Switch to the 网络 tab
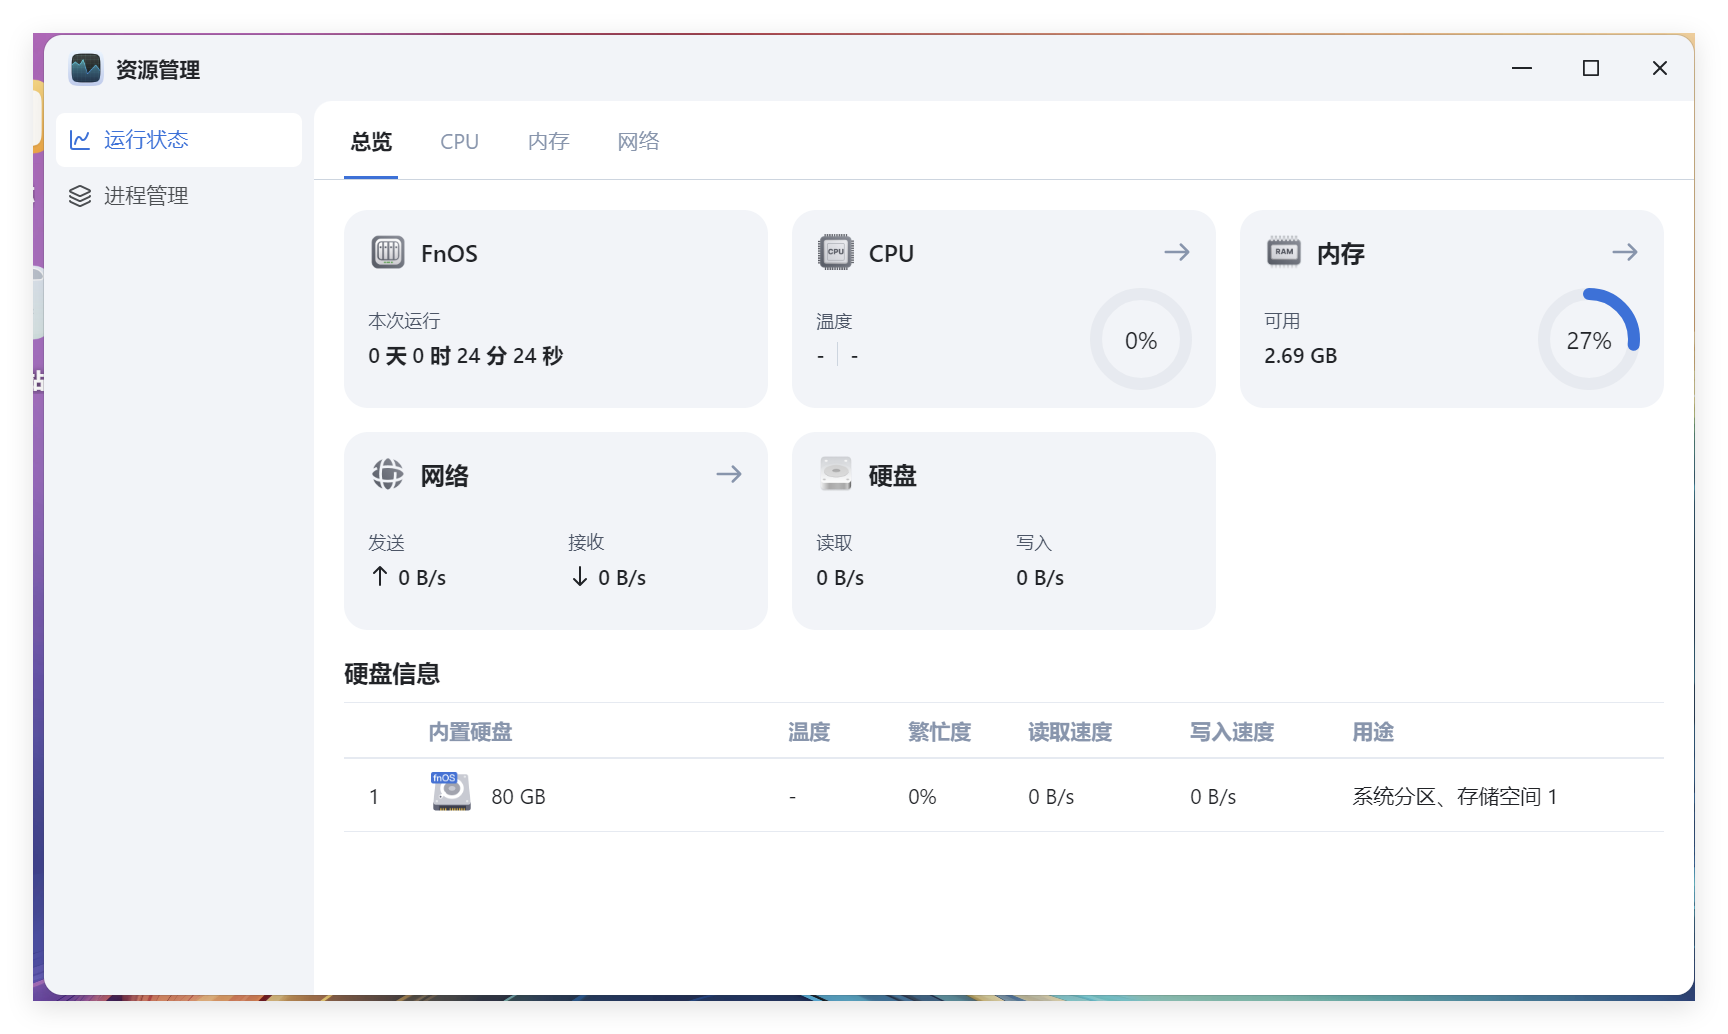1728x1034 pixels. (x=638, y=142)
